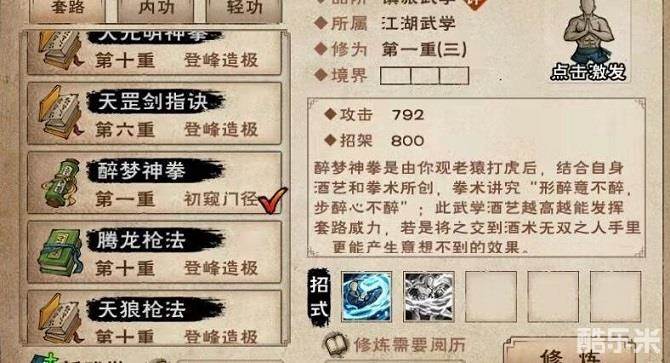Image resolution: width=670 pixels, height=363 pixels.
Task: Tap the open book icon beside 修炼需要阅历
Action: (336, 345)
